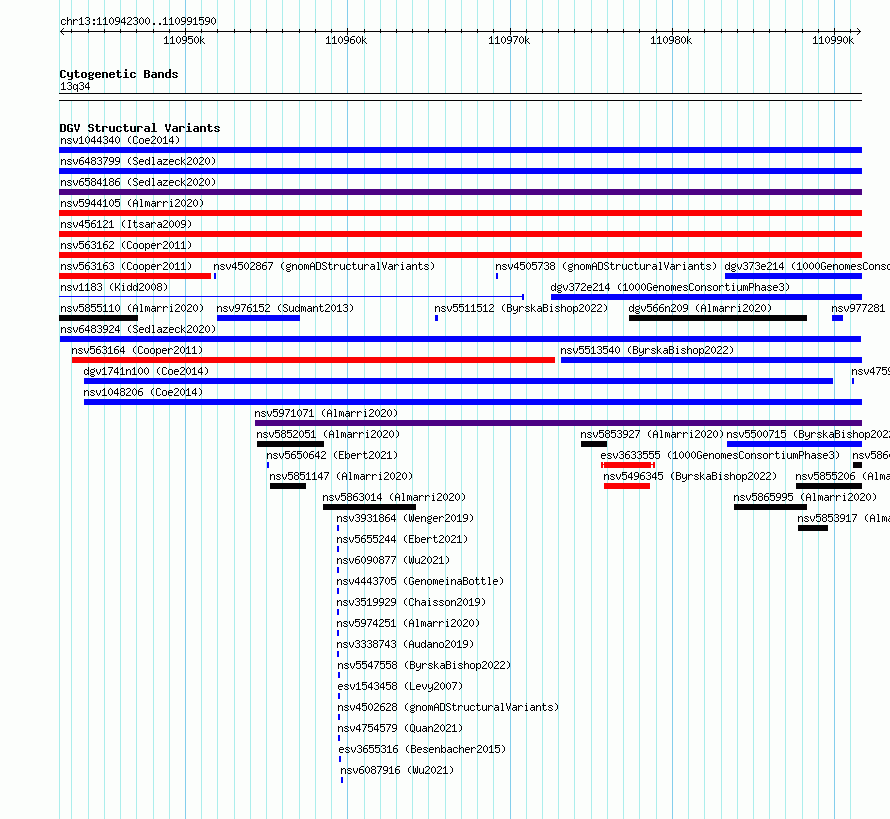Click the red bar of nsv563163 (Cooper2011)
Viewport: 890px width, 819px height.
pyautogui.click(x=135, y=276)
